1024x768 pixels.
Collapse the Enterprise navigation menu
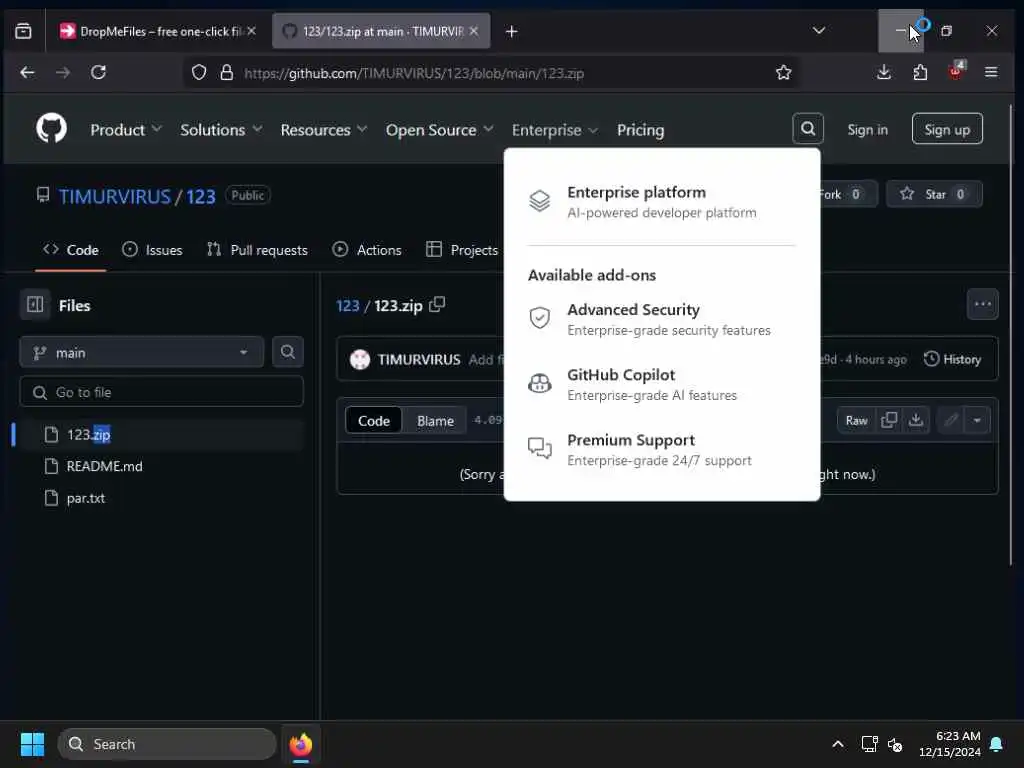point(554,130)
